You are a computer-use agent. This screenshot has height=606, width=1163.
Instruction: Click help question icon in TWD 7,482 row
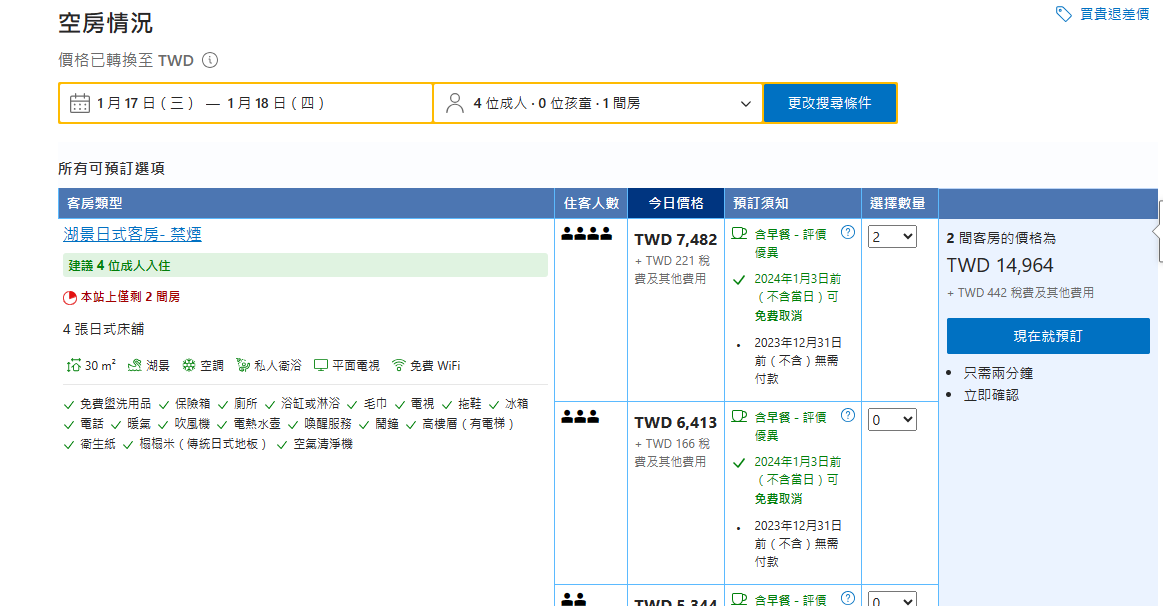click(x=848, y=232)
